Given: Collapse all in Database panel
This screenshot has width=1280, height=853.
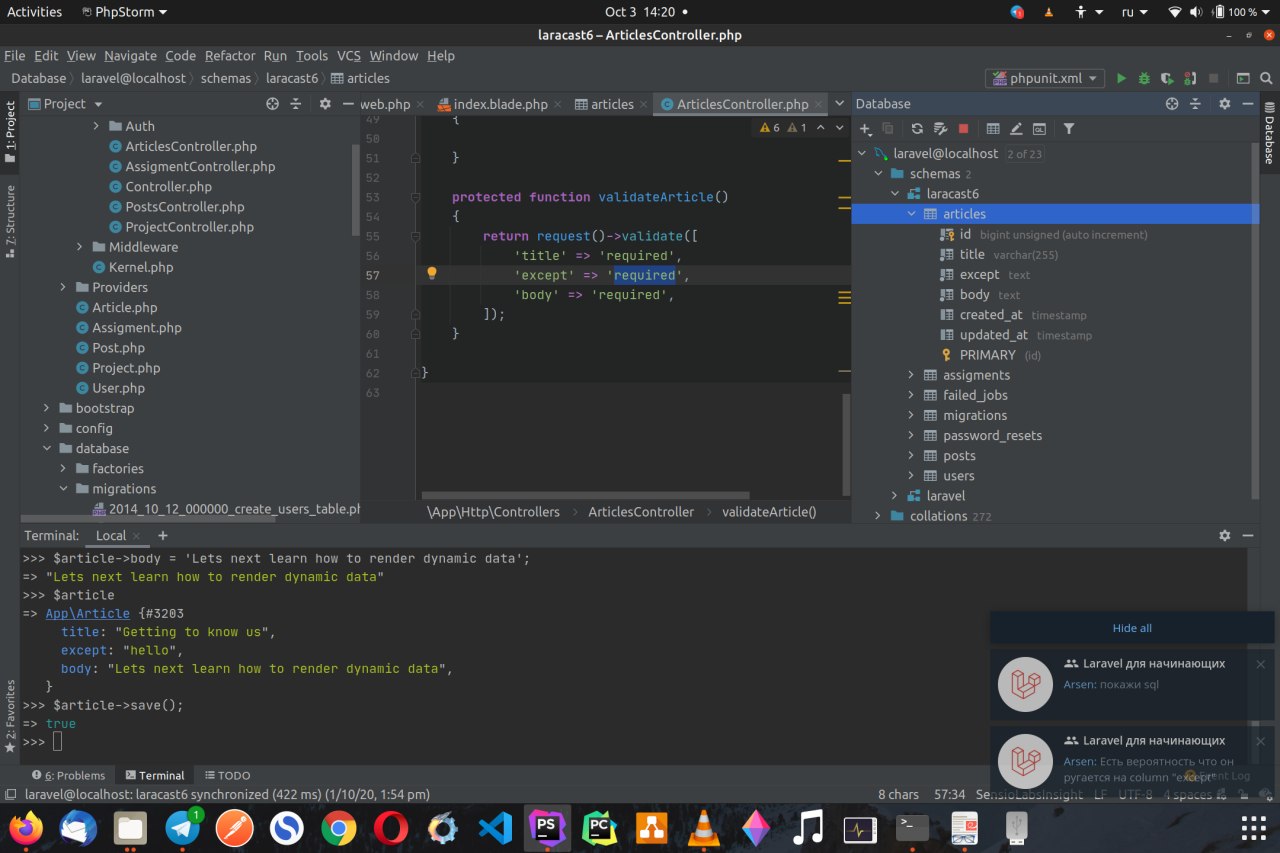Looking at the screenshot, I should tap(1195, 104).
